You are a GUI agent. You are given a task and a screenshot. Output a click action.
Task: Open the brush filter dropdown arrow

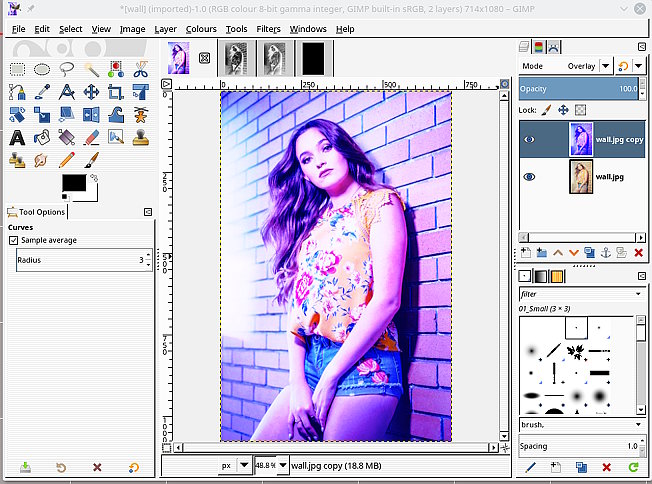(x=638, y=294)
